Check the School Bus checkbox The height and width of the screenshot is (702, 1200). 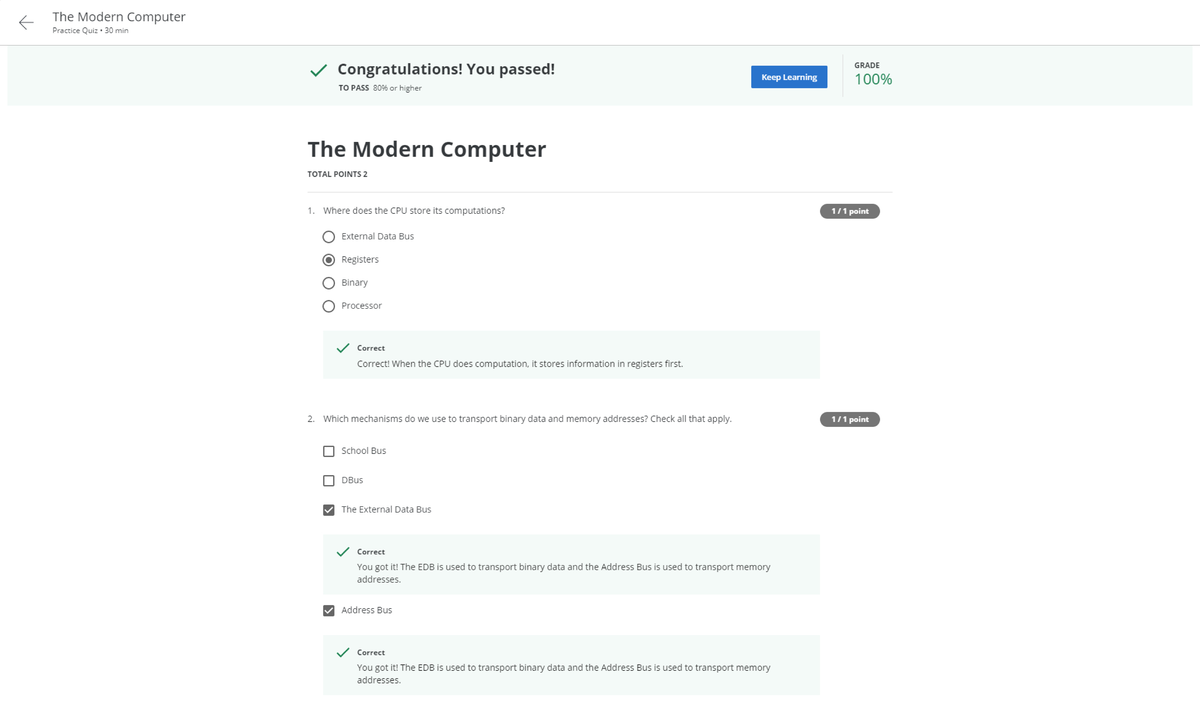tap(328, 451)
